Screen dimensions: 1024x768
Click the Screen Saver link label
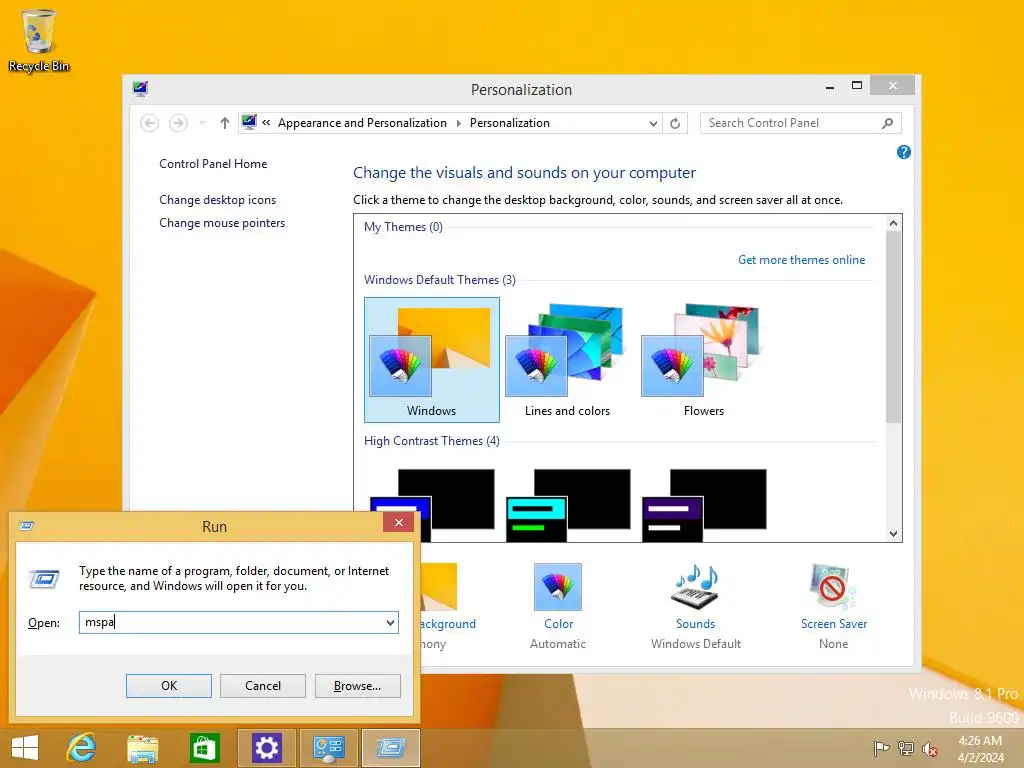pos(834,624)
